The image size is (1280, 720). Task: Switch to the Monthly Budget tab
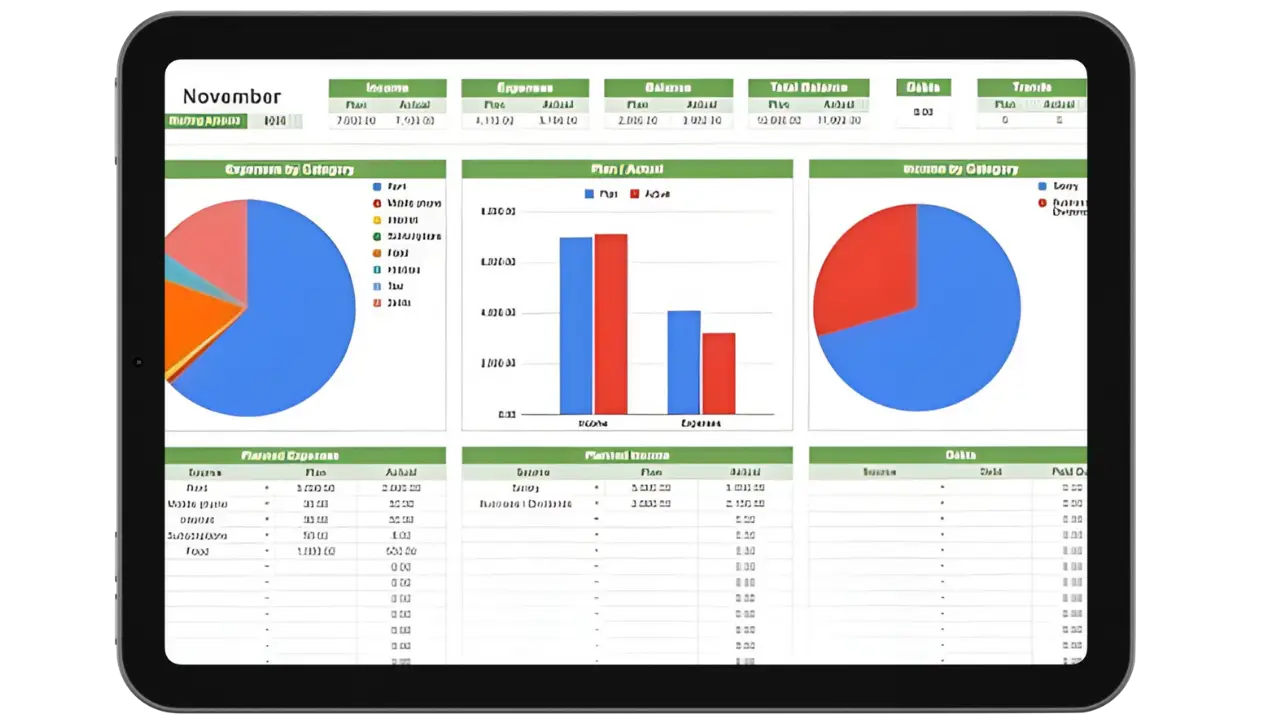tap(205, 120)
